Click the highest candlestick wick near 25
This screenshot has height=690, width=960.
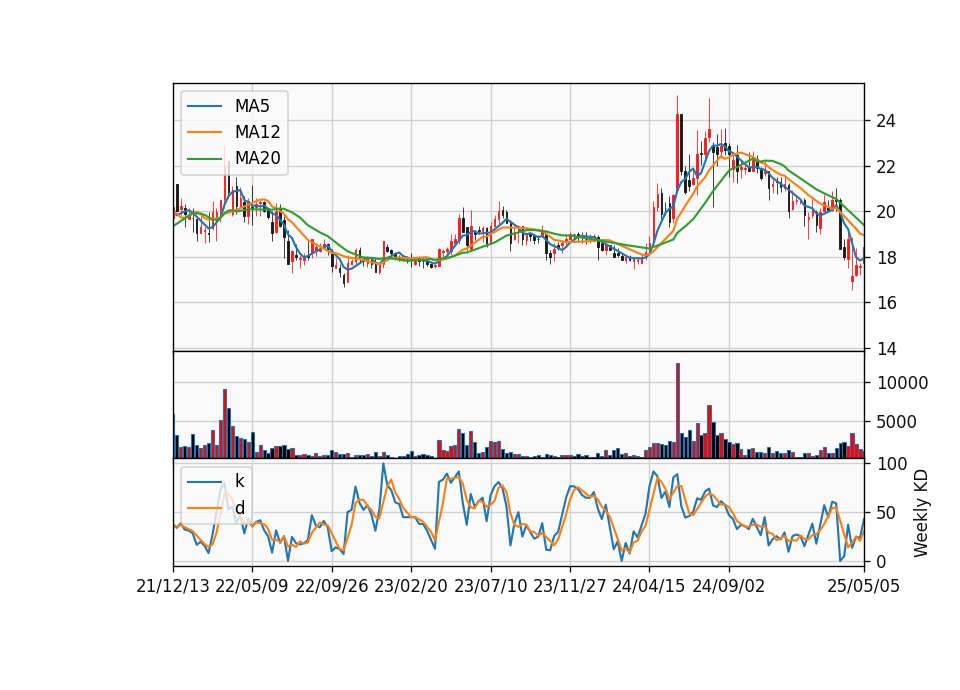(x=677, y=105)
